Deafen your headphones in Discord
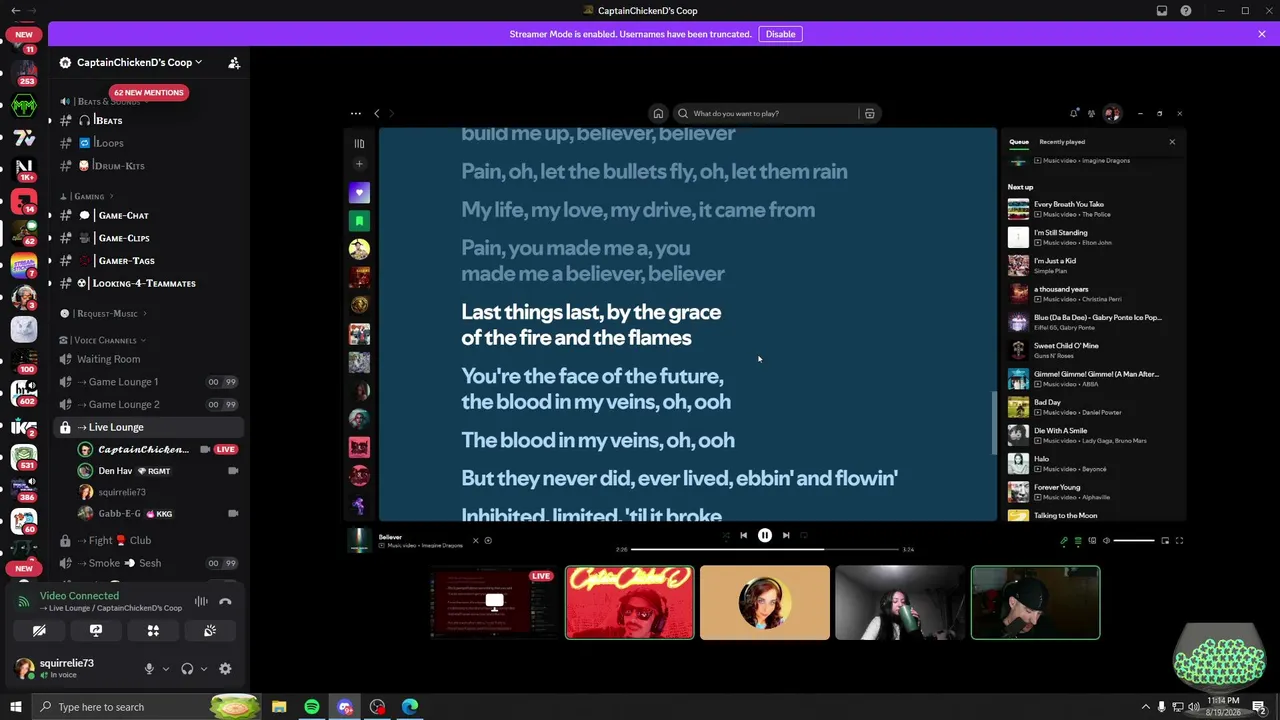The width and height of the screenshot is (1280, 720). pos(187,668)
